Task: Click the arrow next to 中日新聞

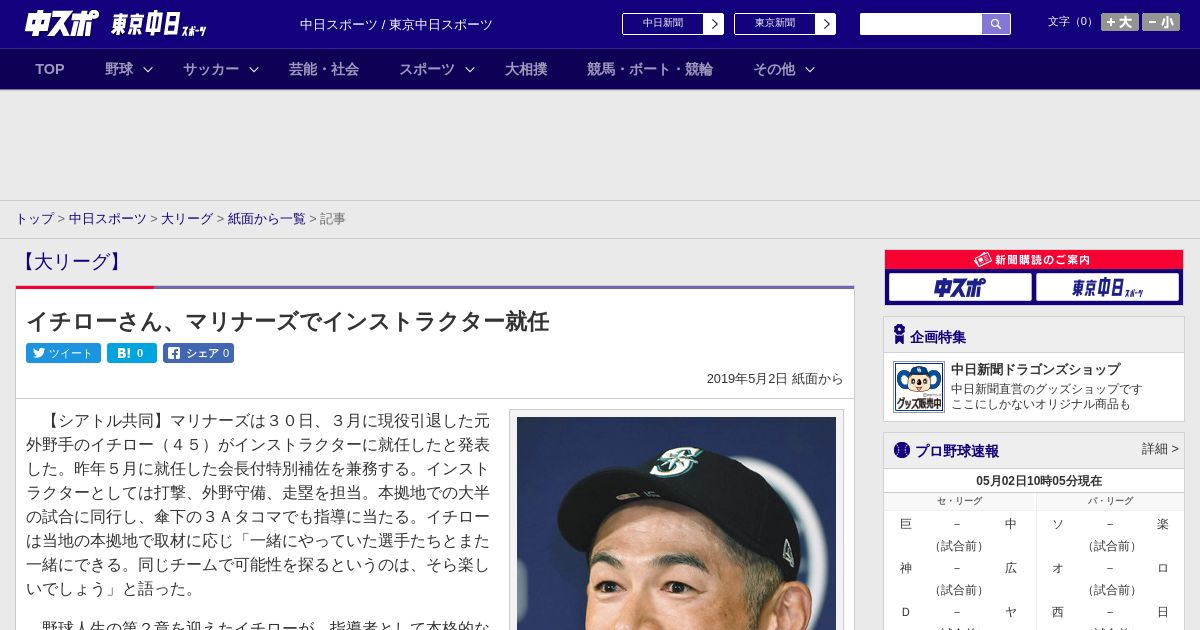Action: (x=713, y=24)
